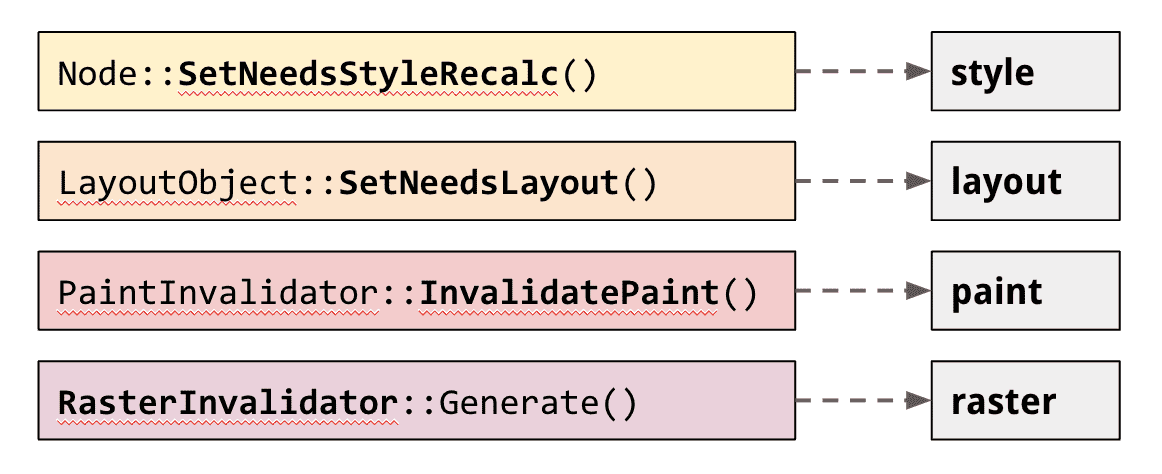
Task: Click the underlined "LayoutObject" word
Action: pyautogui.click(x=177, y=184)
